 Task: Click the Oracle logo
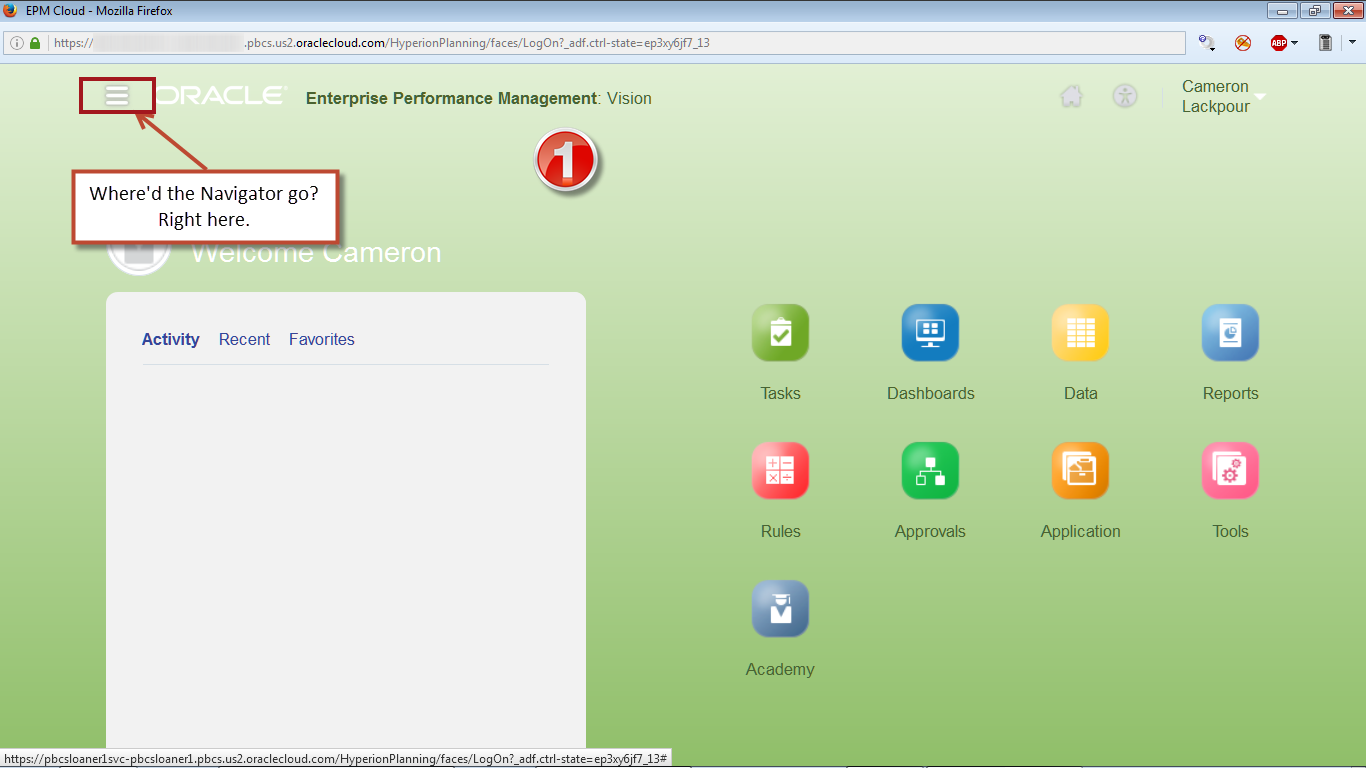[x=221, y=95]
